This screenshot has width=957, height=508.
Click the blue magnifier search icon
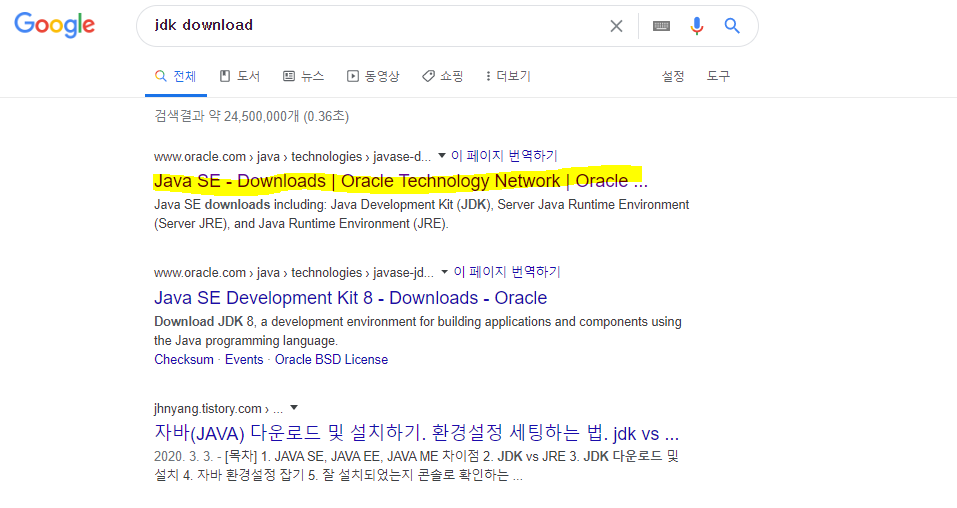(x=732, y=26)
